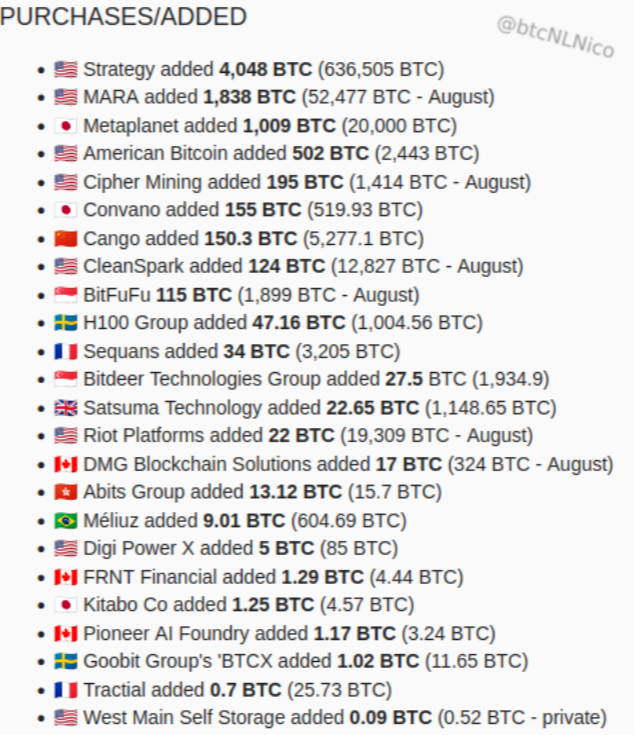Click the US flag beside Strategy
This screenshot has height=735, width=634.
[65, 69]
